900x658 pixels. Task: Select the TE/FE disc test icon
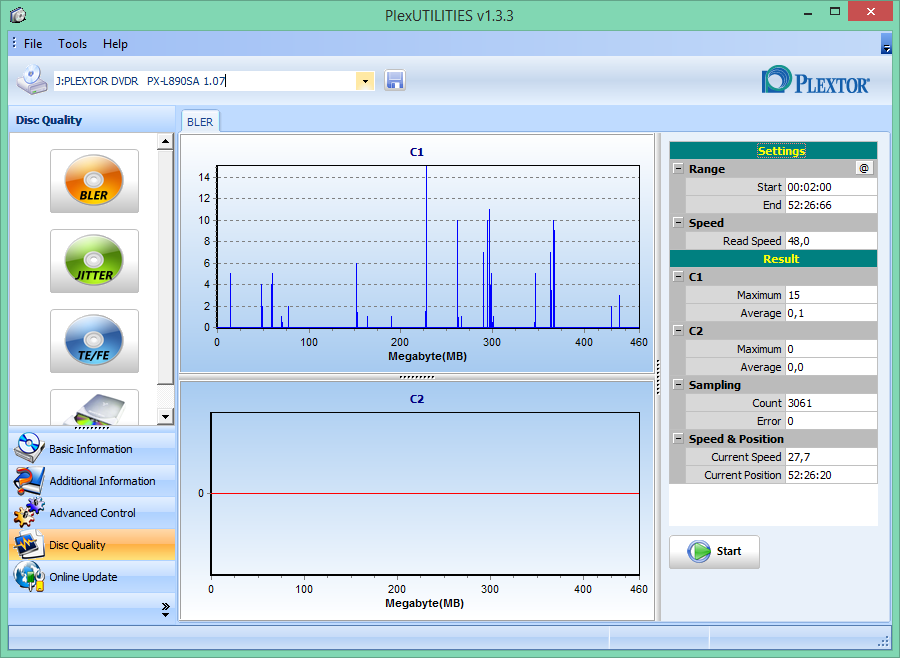[x=94, y=340]
